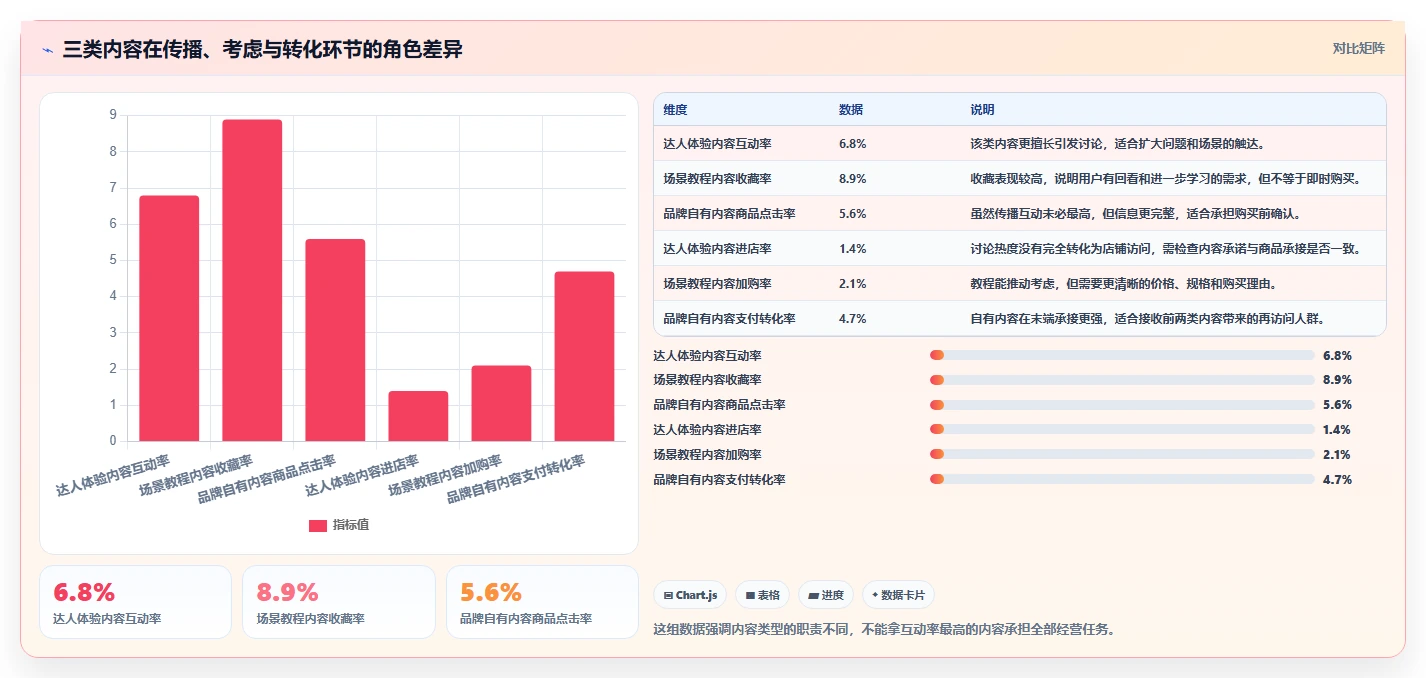The width and height of the screenshot is (1426, 678).
Task: Select the table row 达人体验内容互动率
Action: (1020, 144)
